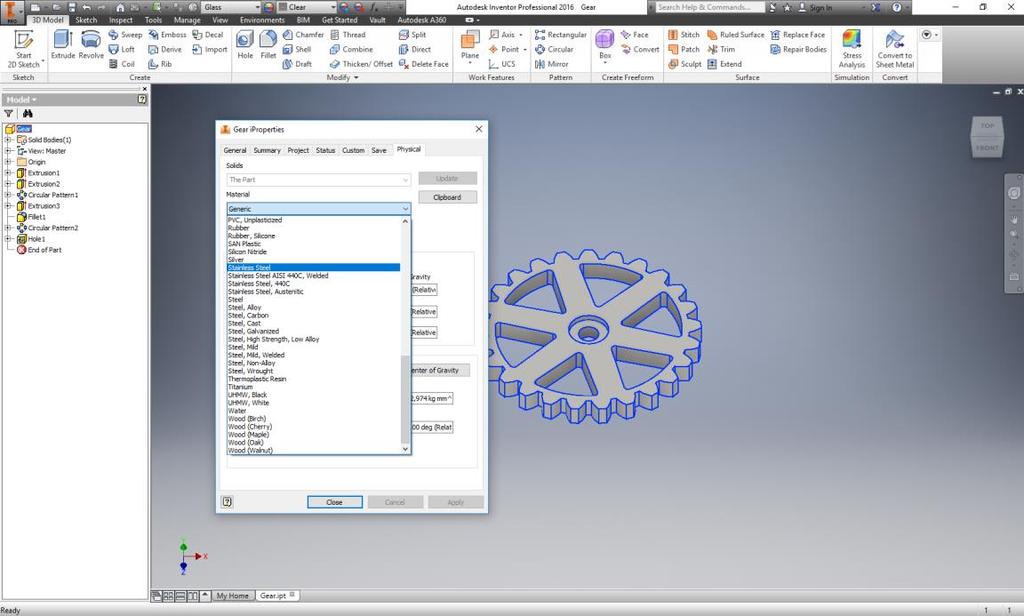This screenshot has height=616, width=1024.
Task: Open Stress Analysis
Action: point(852,48)
